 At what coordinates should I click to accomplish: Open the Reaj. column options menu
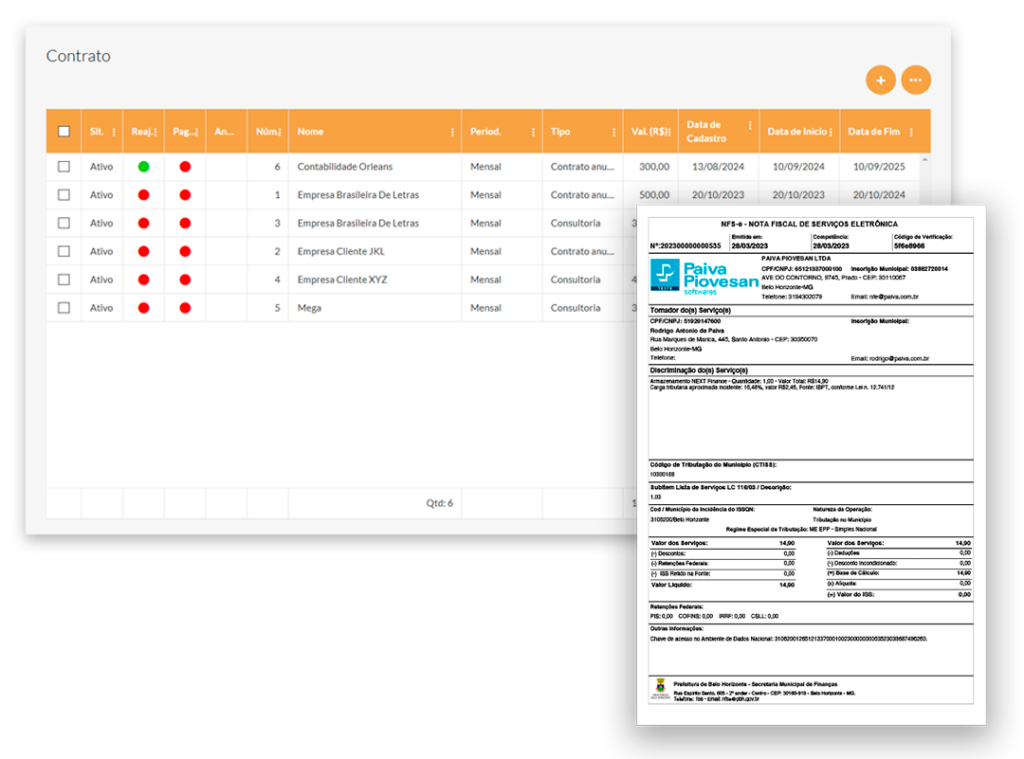(155, 132)
